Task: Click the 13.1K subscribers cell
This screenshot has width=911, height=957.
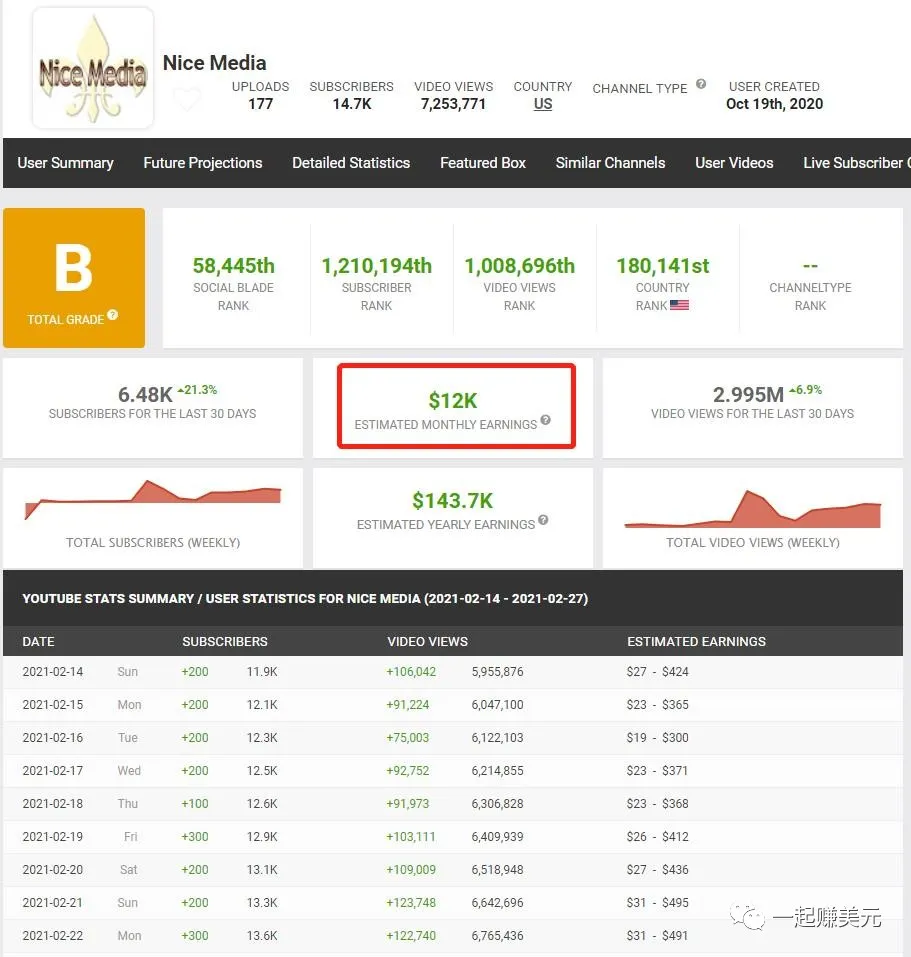Action: [262, 870]
